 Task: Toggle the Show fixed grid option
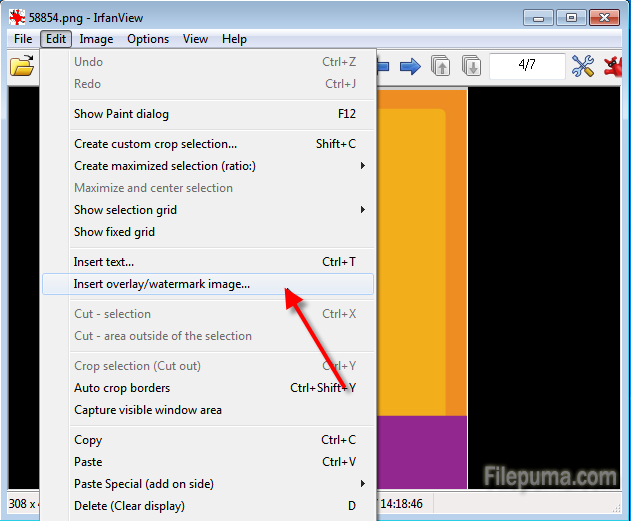pyautogui.click(x=114, y=232)
